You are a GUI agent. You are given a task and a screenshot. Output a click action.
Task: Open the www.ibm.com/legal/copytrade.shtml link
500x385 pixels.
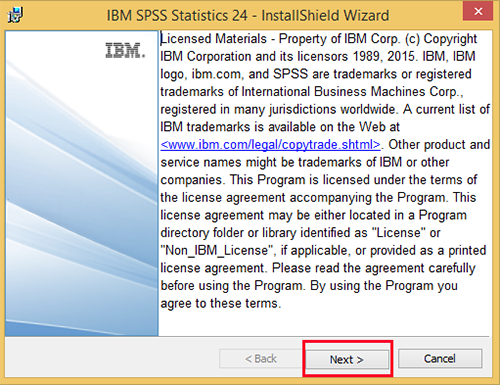[270, 145]
